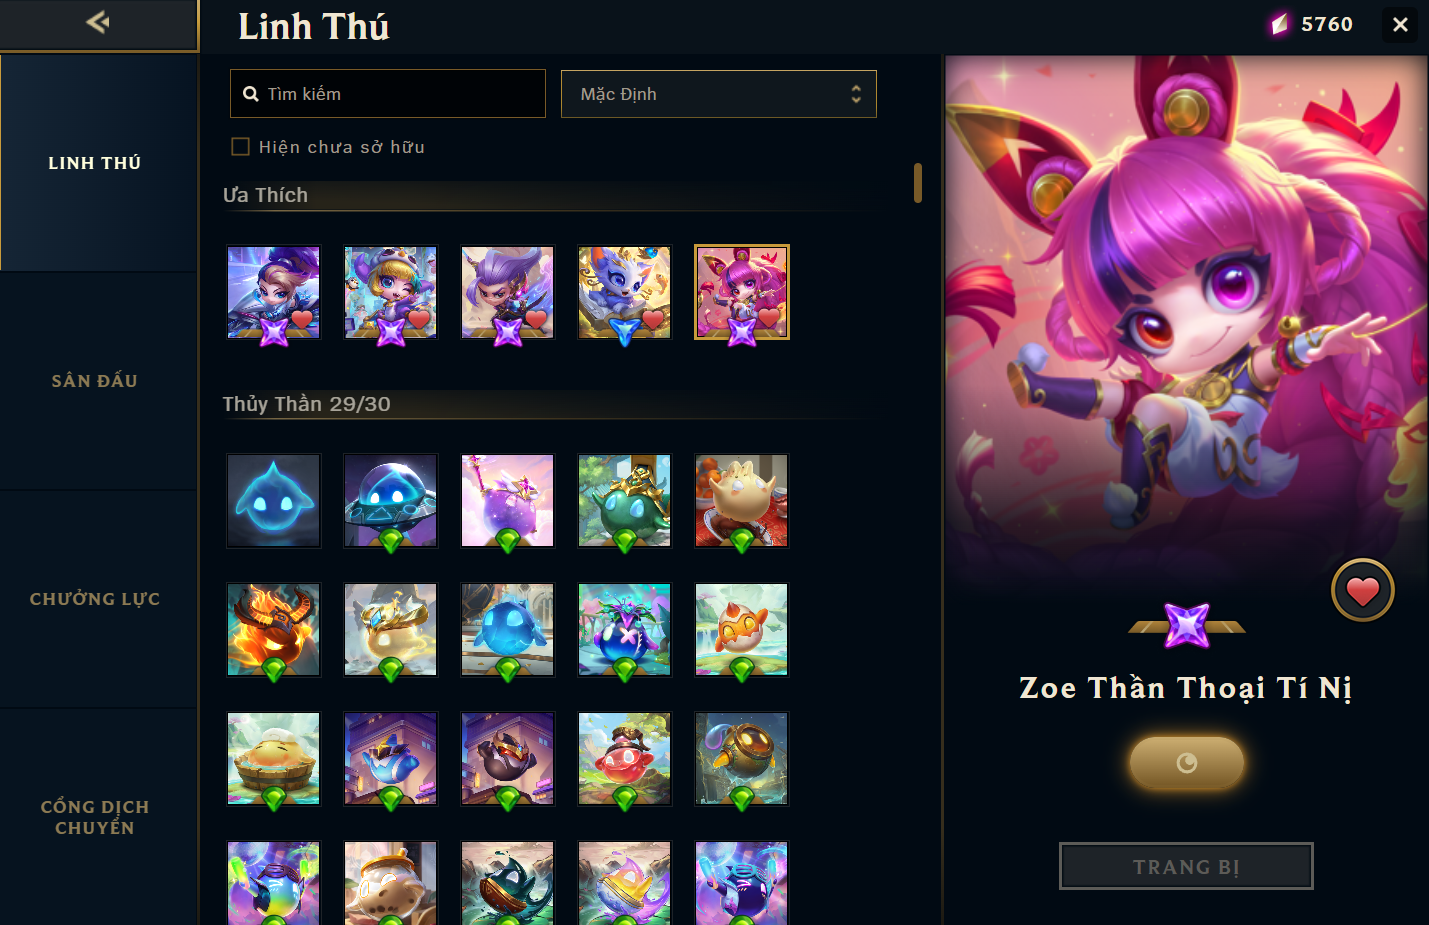Open the CHƯỞNG LỰC tab
1429x925 pixels.
click(x=95, y=599)
